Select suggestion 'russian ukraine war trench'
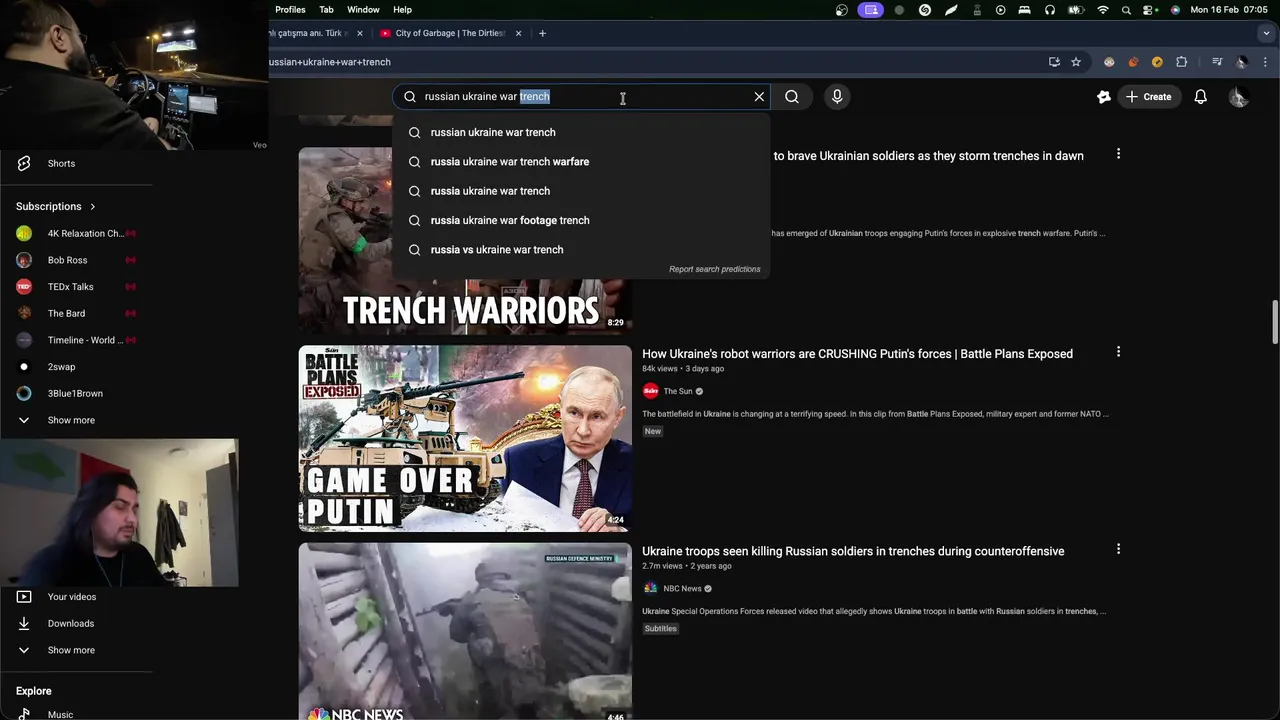The height and width of the screenshot is (720, 1280). tap(582, 132)
